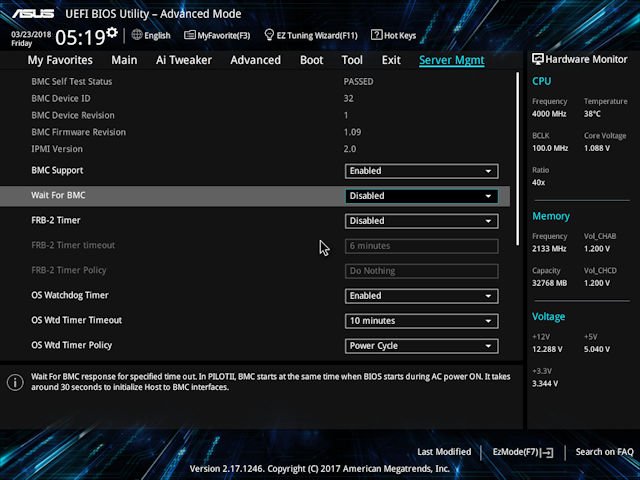The height and width of the screenshot is (480, 640).
Task: Switch to the My Favorites tab
Action: (x=60, y=60)
